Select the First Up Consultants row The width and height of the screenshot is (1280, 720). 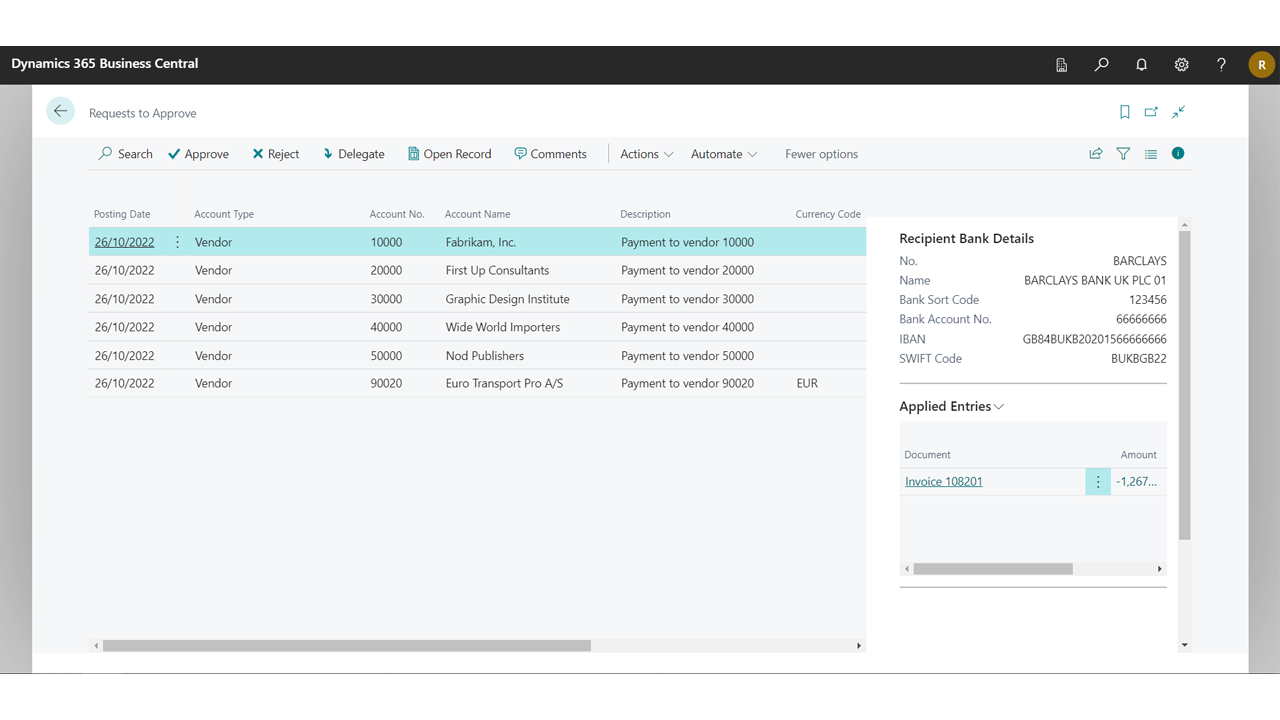pos(477,270)
